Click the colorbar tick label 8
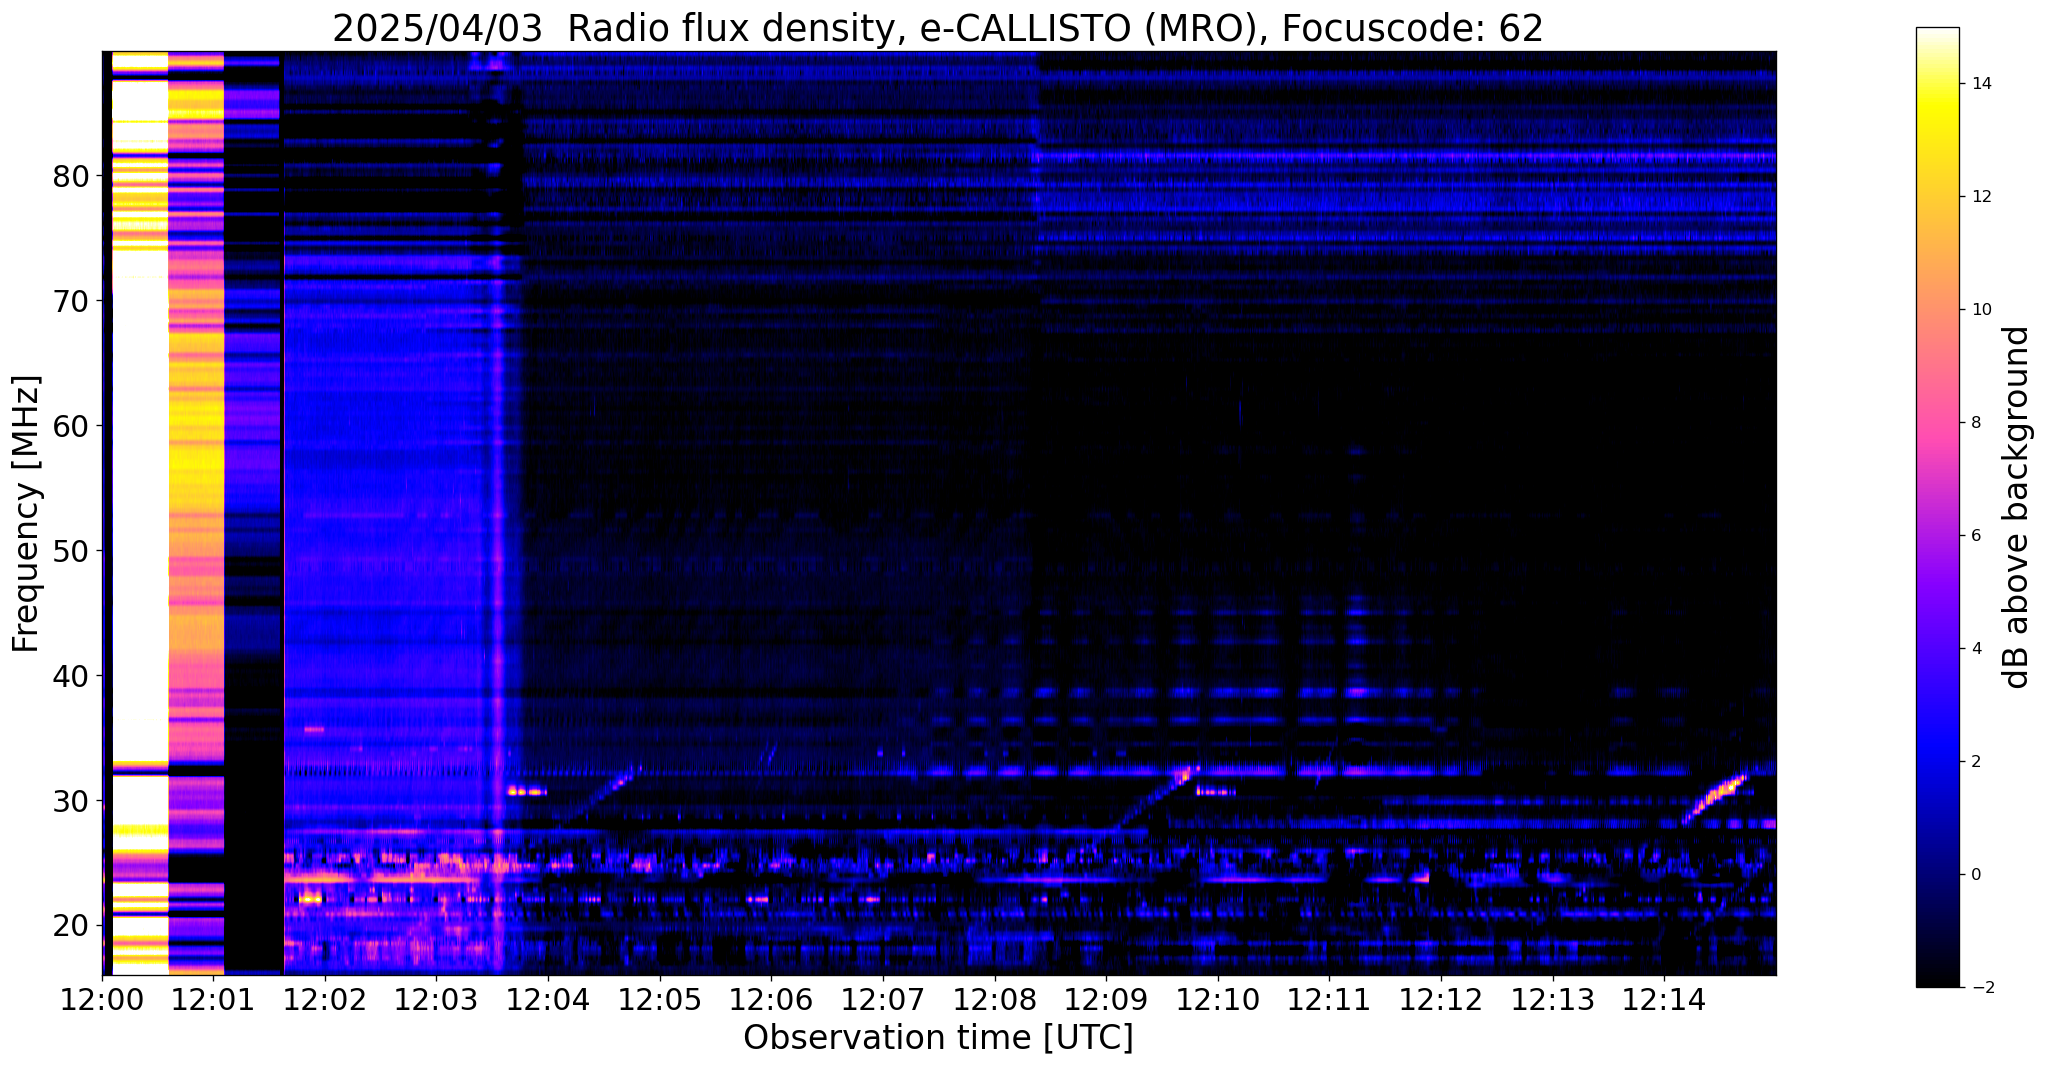This screenshot has height=1067, width=2047. coord(1975,423)
